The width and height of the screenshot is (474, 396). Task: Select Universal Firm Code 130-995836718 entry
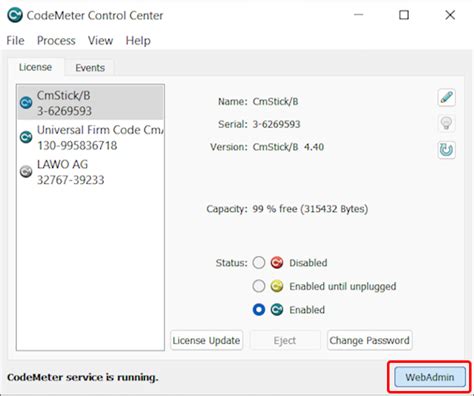[x=90, y=137]
